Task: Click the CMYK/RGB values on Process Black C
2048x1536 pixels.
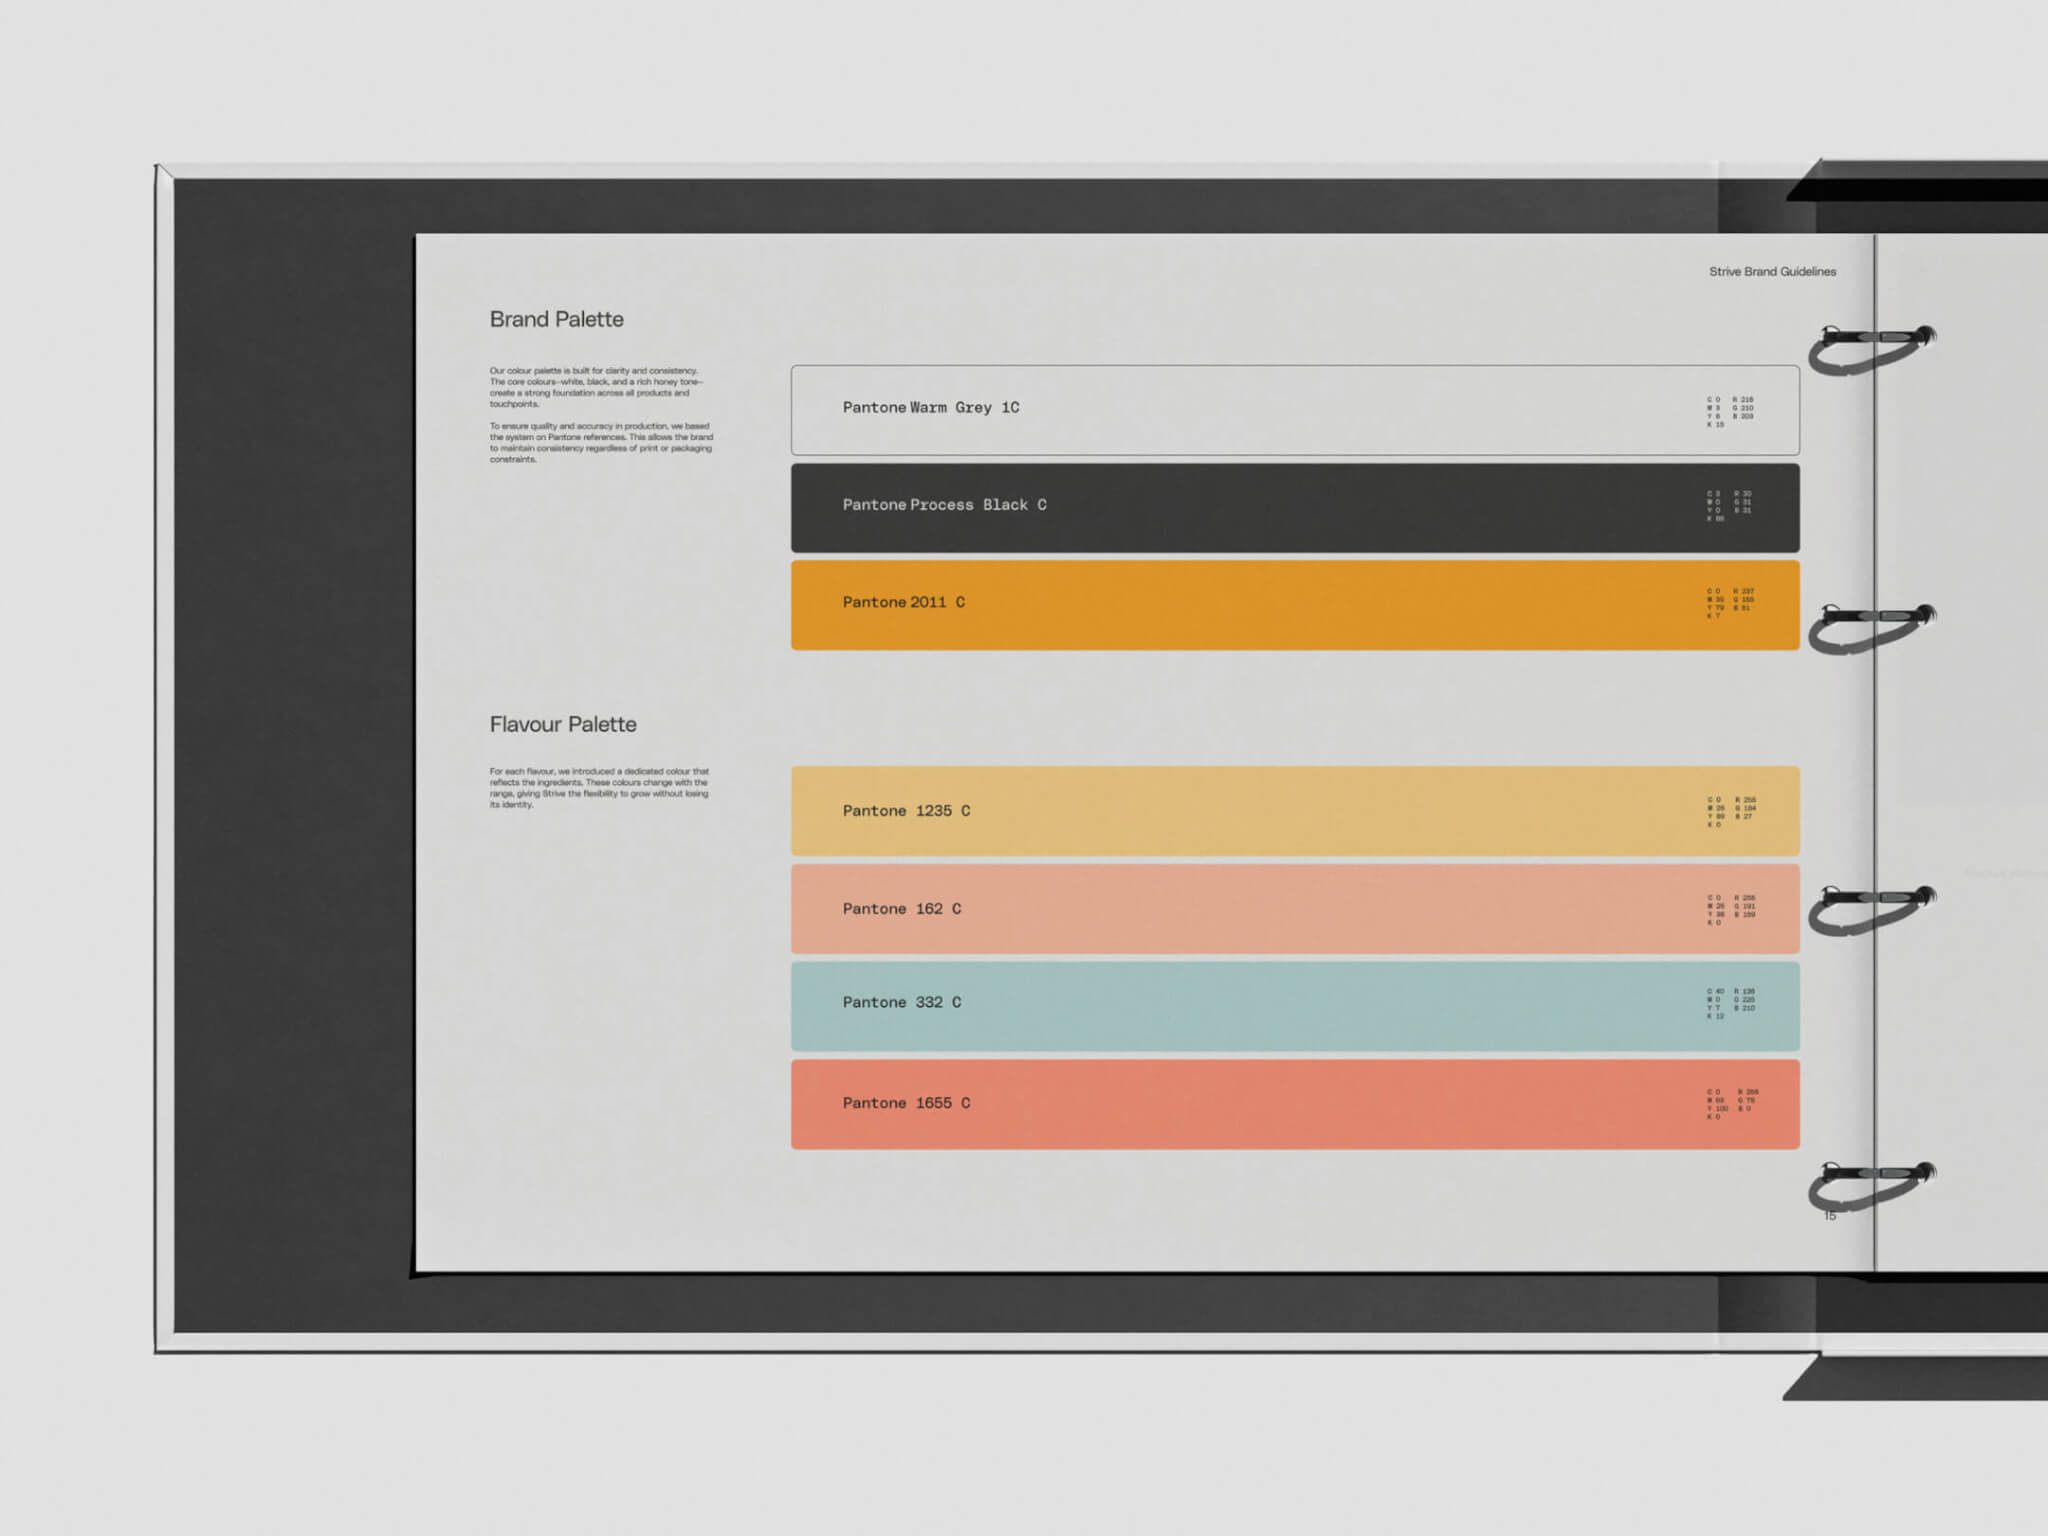Action: click(1730, 506)
